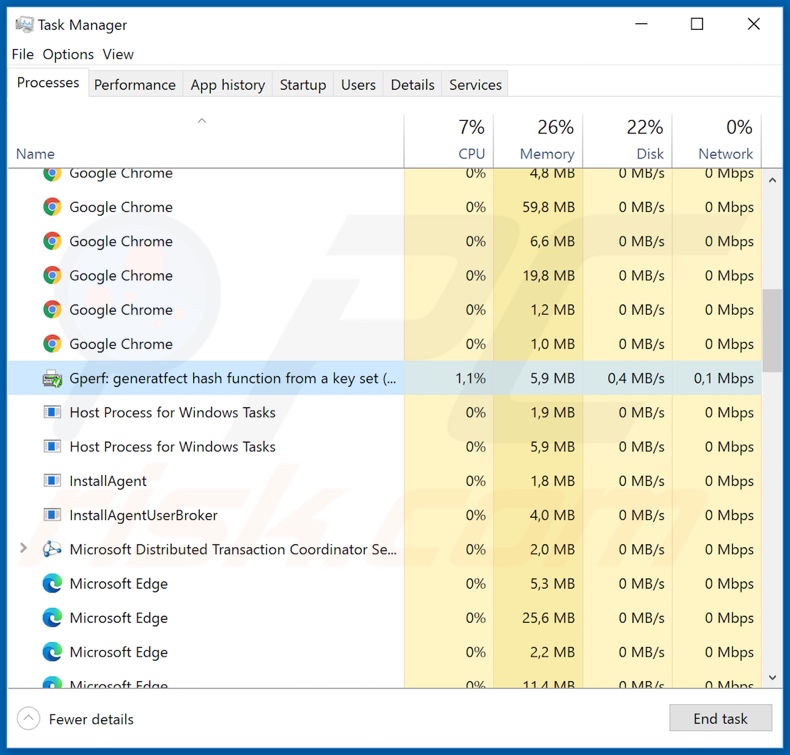The image size is (790, 755).
Task: Sort processes by Network column header
Action: click(x=717, y=141)
